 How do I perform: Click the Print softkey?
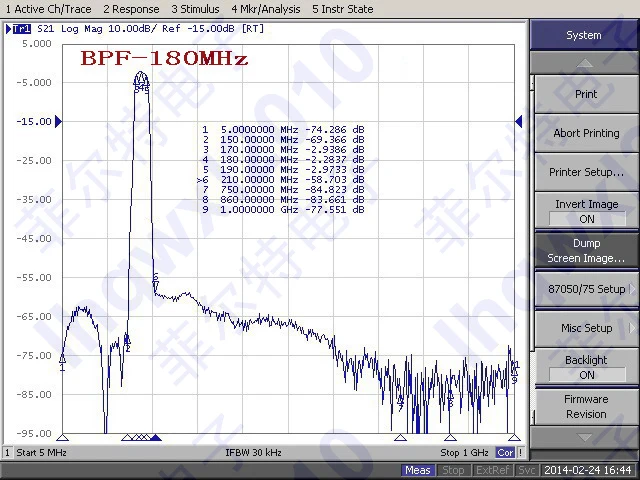click(x=586, y=94)
